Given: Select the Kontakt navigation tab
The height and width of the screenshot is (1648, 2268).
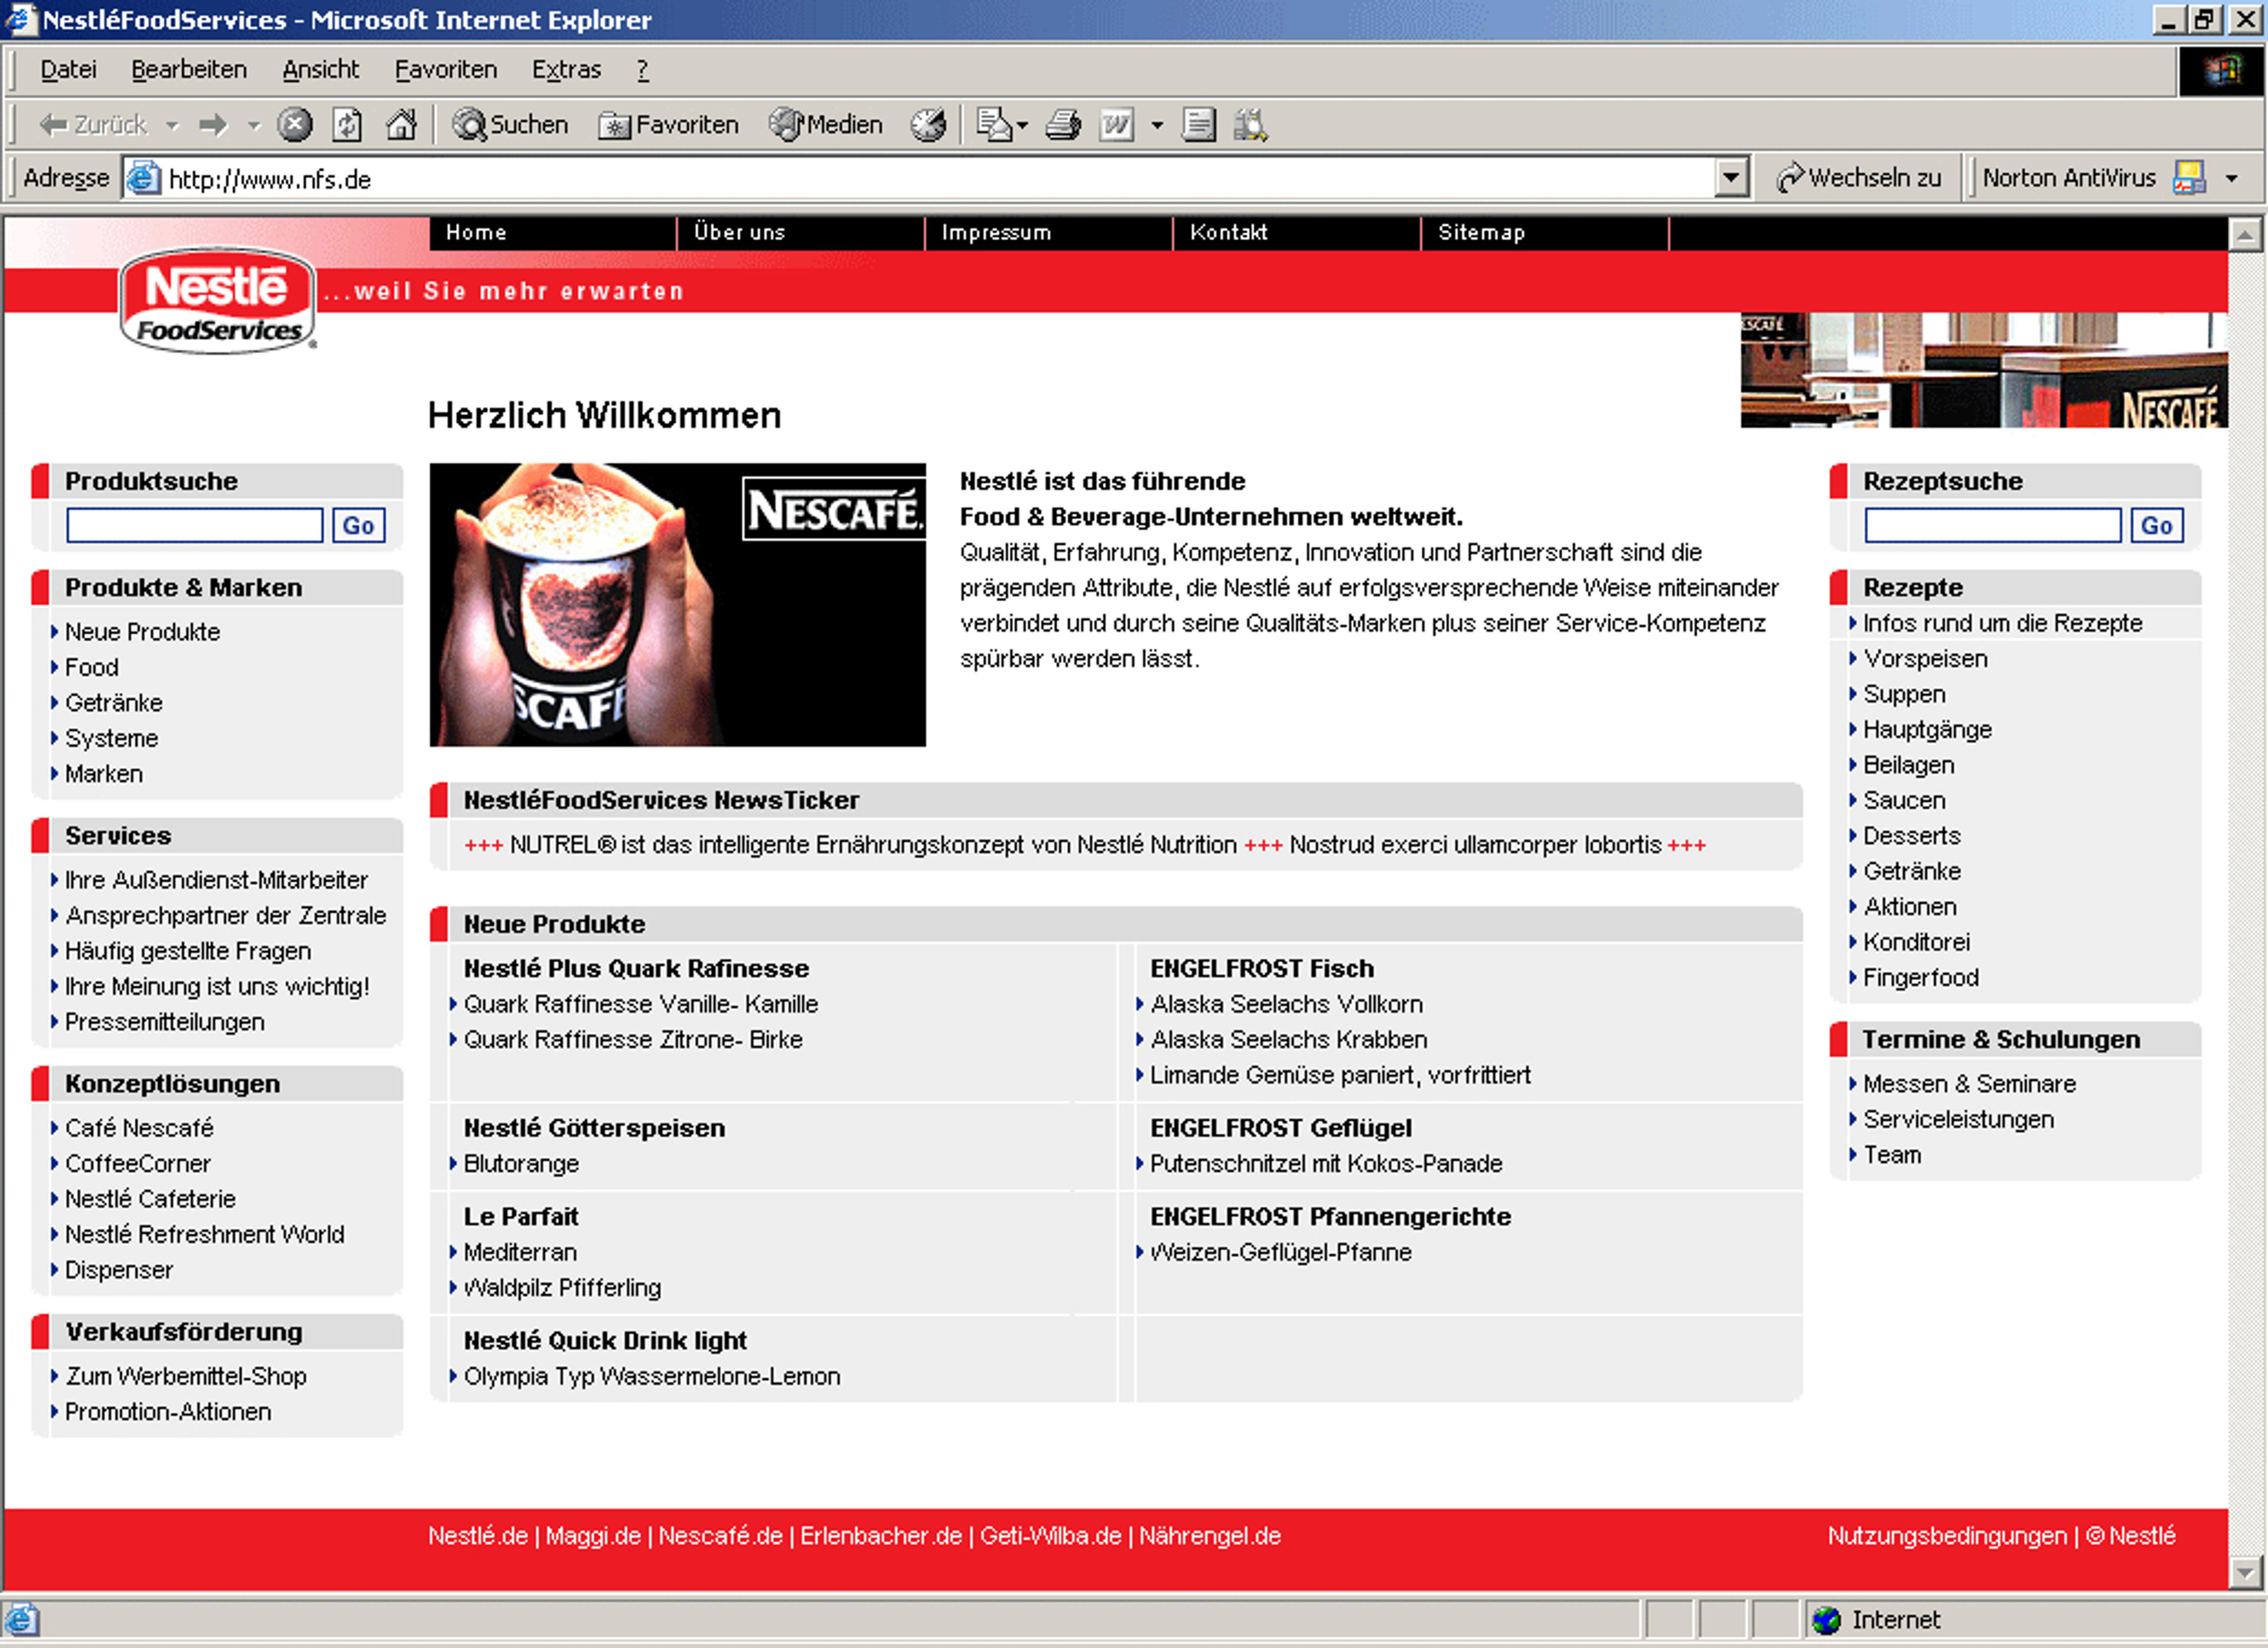Looking at the screenshot, I should (1296, 232).
